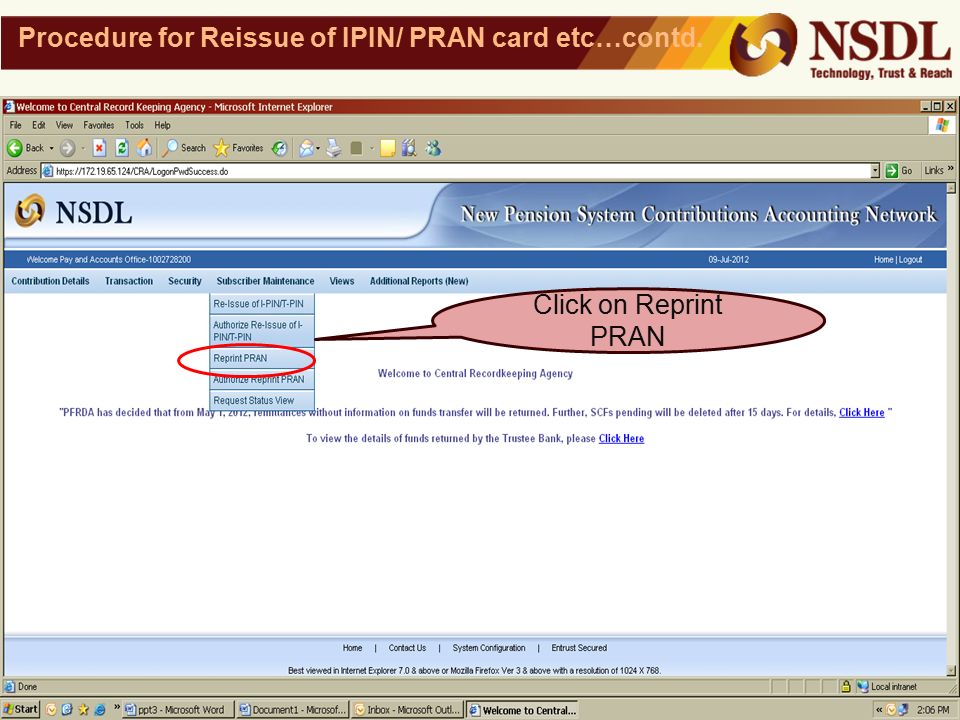Click Entrust Secured footer link
Viewport: 960px width, 720px height.
579,648
